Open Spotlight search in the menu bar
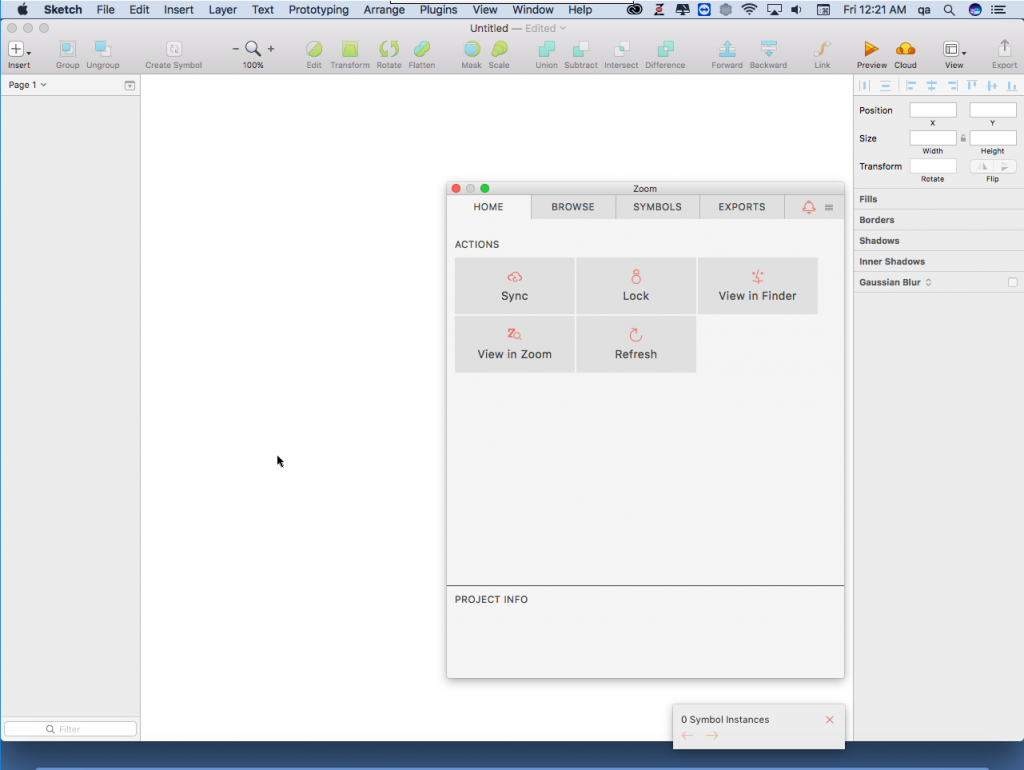 (949, 10)
